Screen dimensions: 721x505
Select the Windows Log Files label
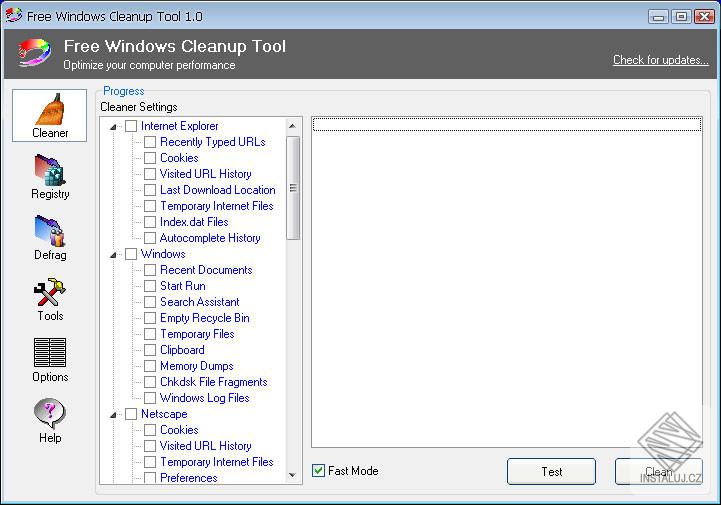pyautogui.click(x=205, y=398)
